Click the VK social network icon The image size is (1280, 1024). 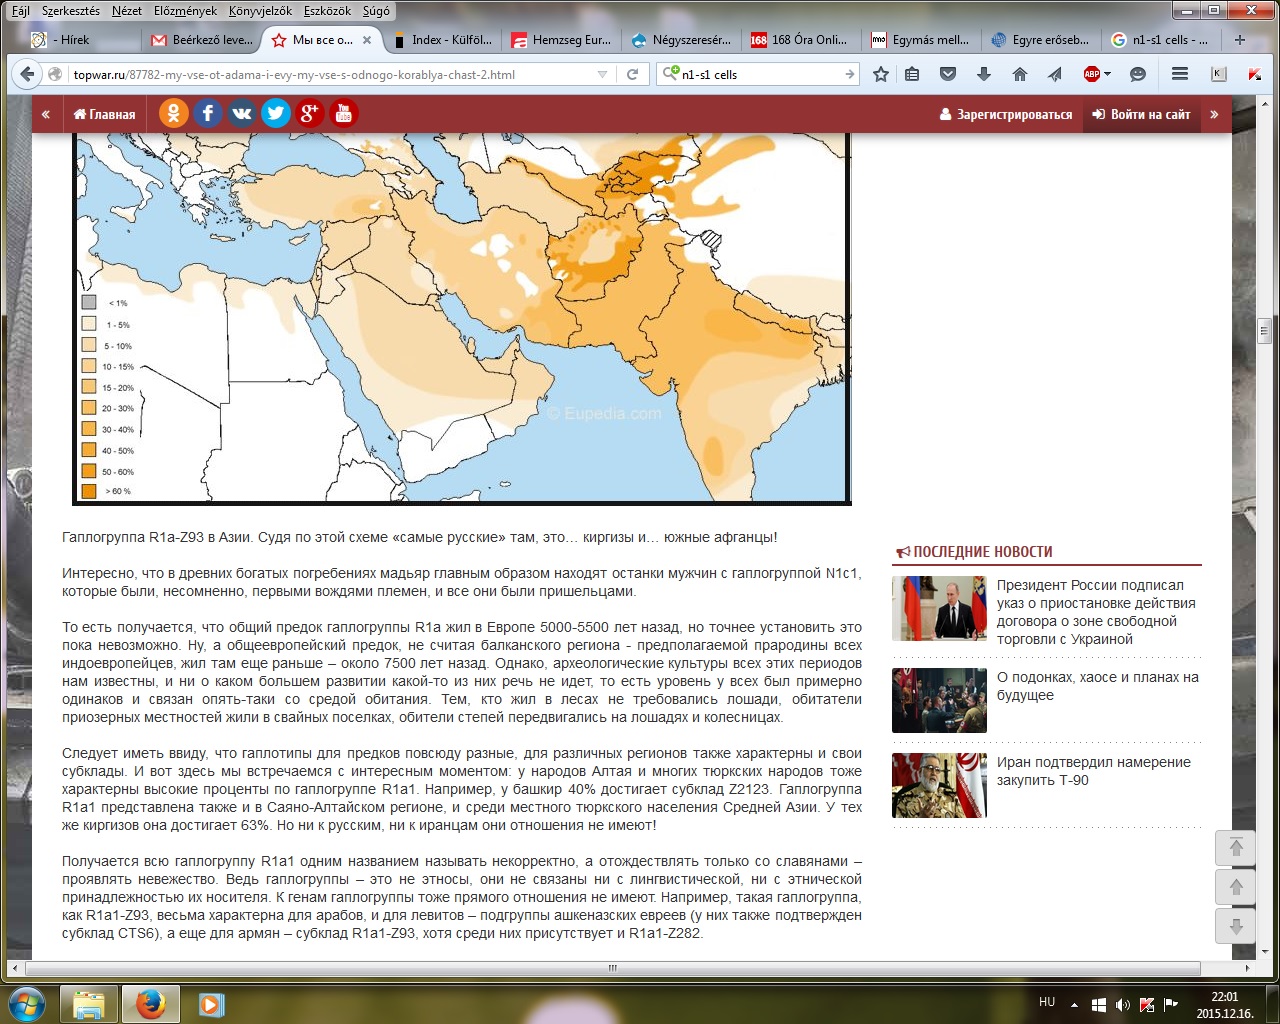click(241, 114)
